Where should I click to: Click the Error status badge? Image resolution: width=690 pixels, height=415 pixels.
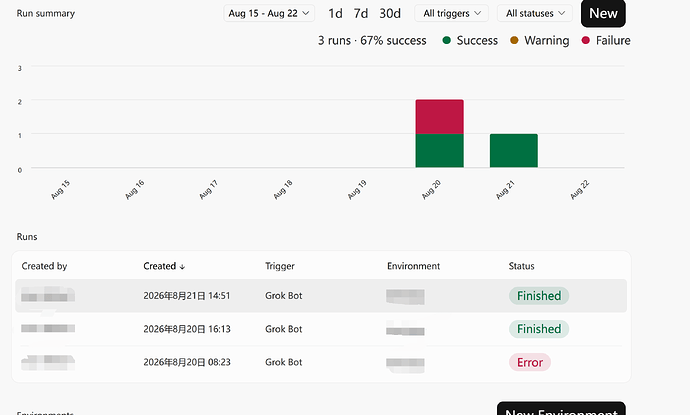tap(530, 362)
